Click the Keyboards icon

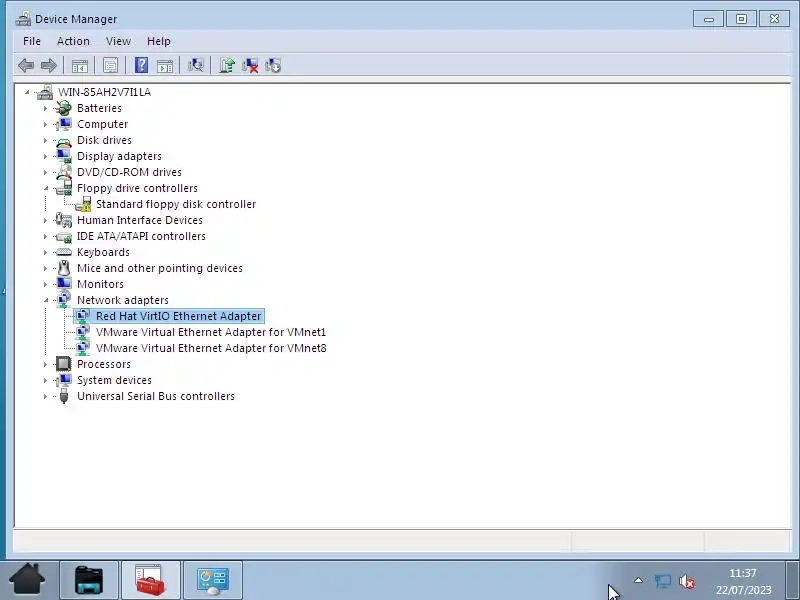tap(64, 252)
